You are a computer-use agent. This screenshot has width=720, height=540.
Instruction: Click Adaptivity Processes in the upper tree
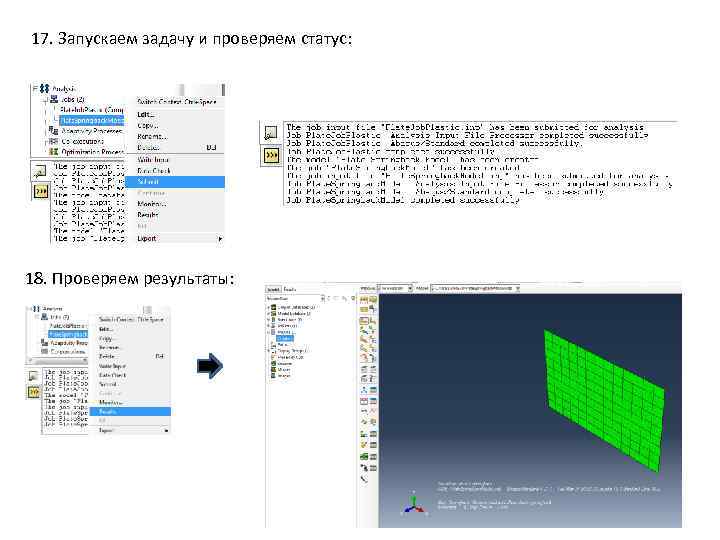(x=92, y=131)
